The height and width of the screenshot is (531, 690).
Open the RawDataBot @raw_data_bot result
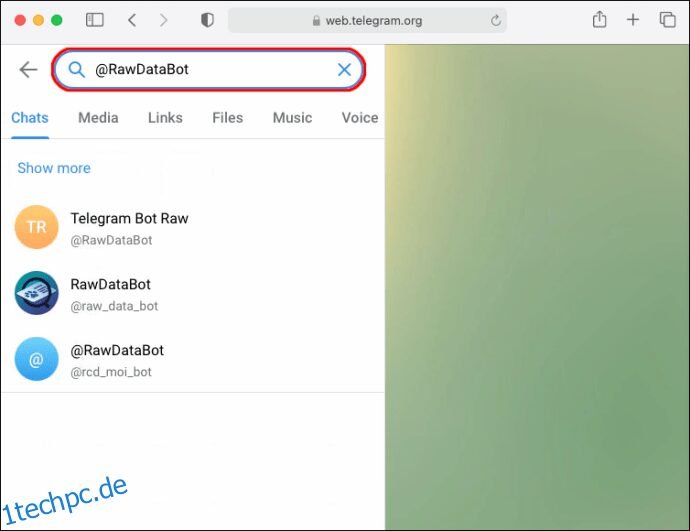click(193, 293)
